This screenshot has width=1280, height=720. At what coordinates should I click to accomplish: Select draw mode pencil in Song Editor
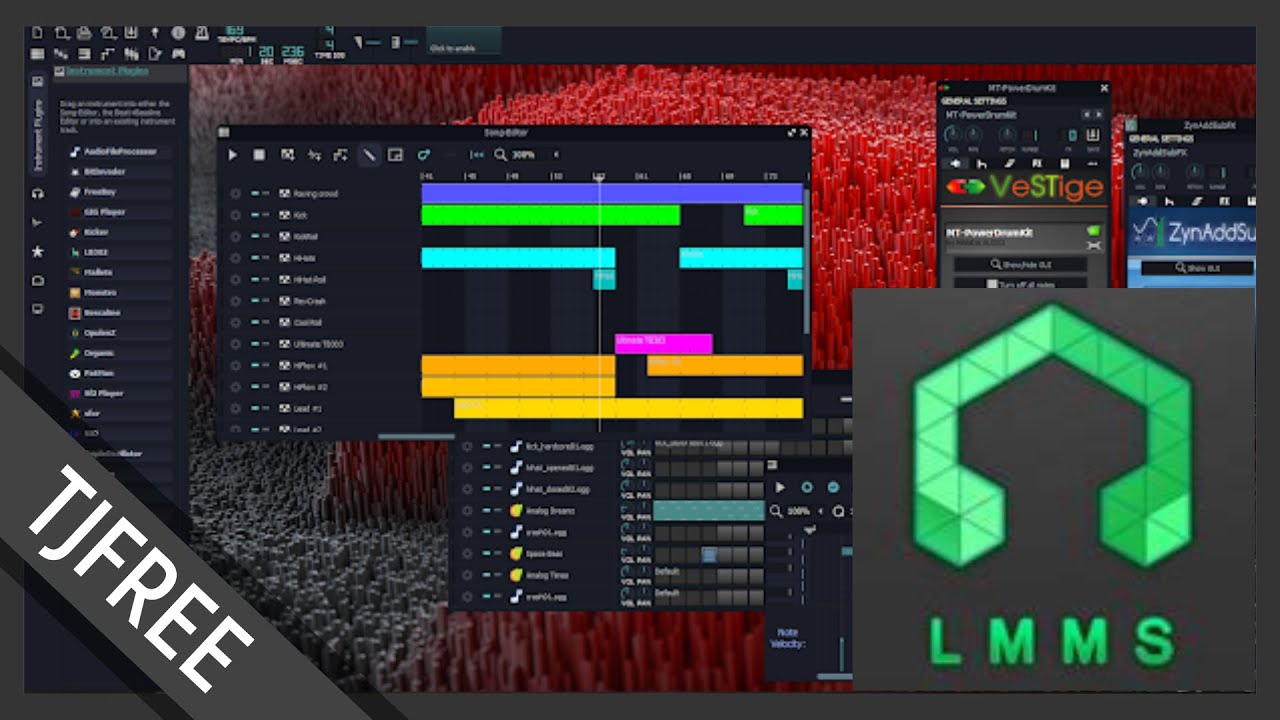click(x=369, y=155)
